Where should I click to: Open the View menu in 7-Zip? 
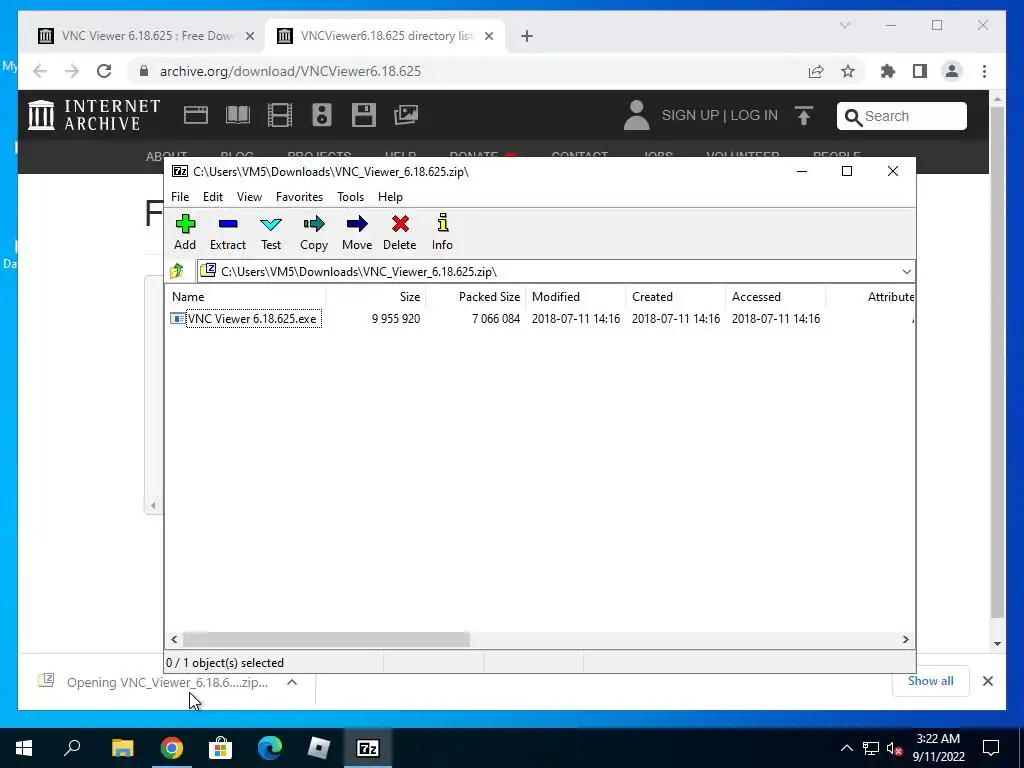click(249, 197)
